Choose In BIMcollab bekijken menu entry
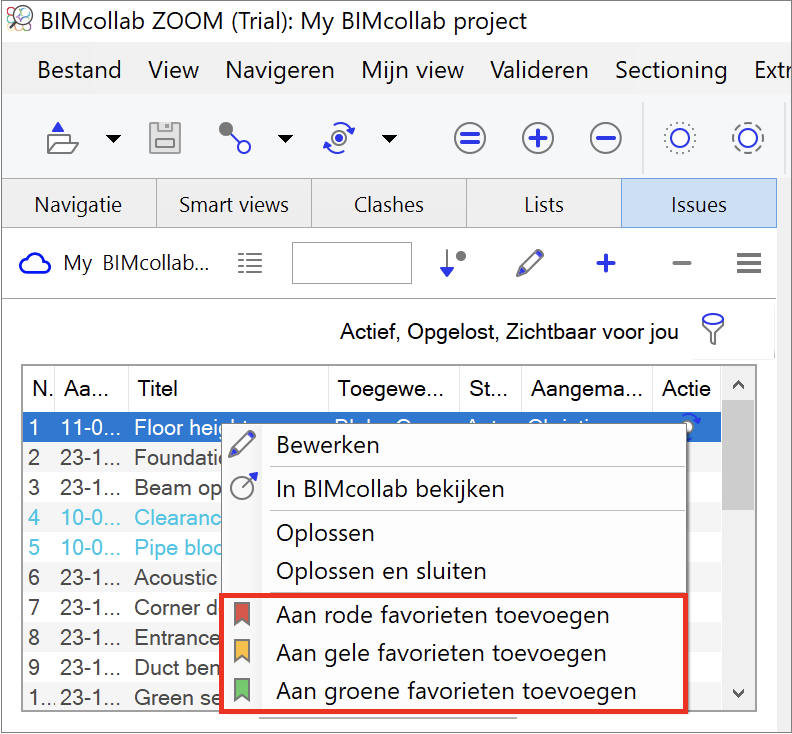The height and width of the screenshot is (734, 792). pyautogui.click(x=454, y=489)
